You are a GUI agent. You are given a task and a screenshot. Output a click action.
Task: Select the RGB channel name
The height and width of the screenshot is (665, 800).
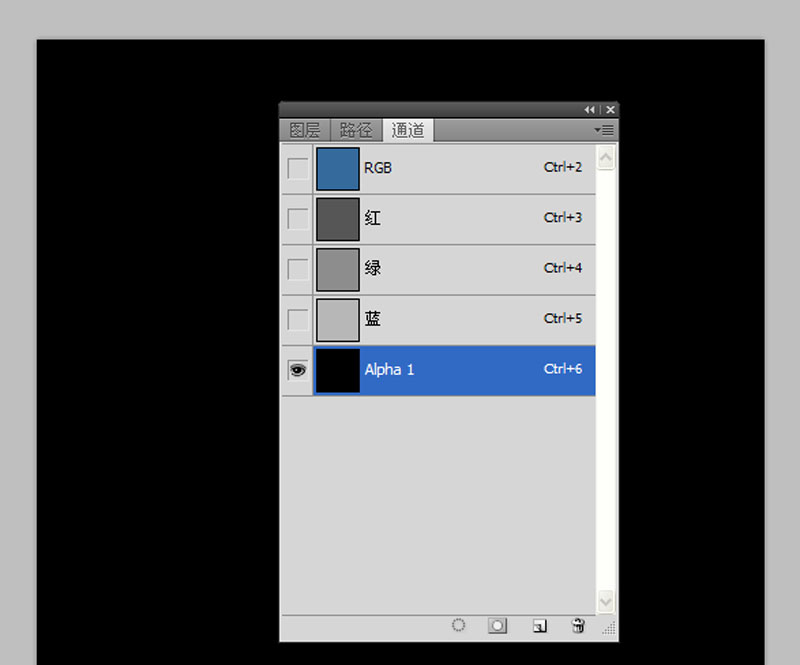click(x=378, y=168)
